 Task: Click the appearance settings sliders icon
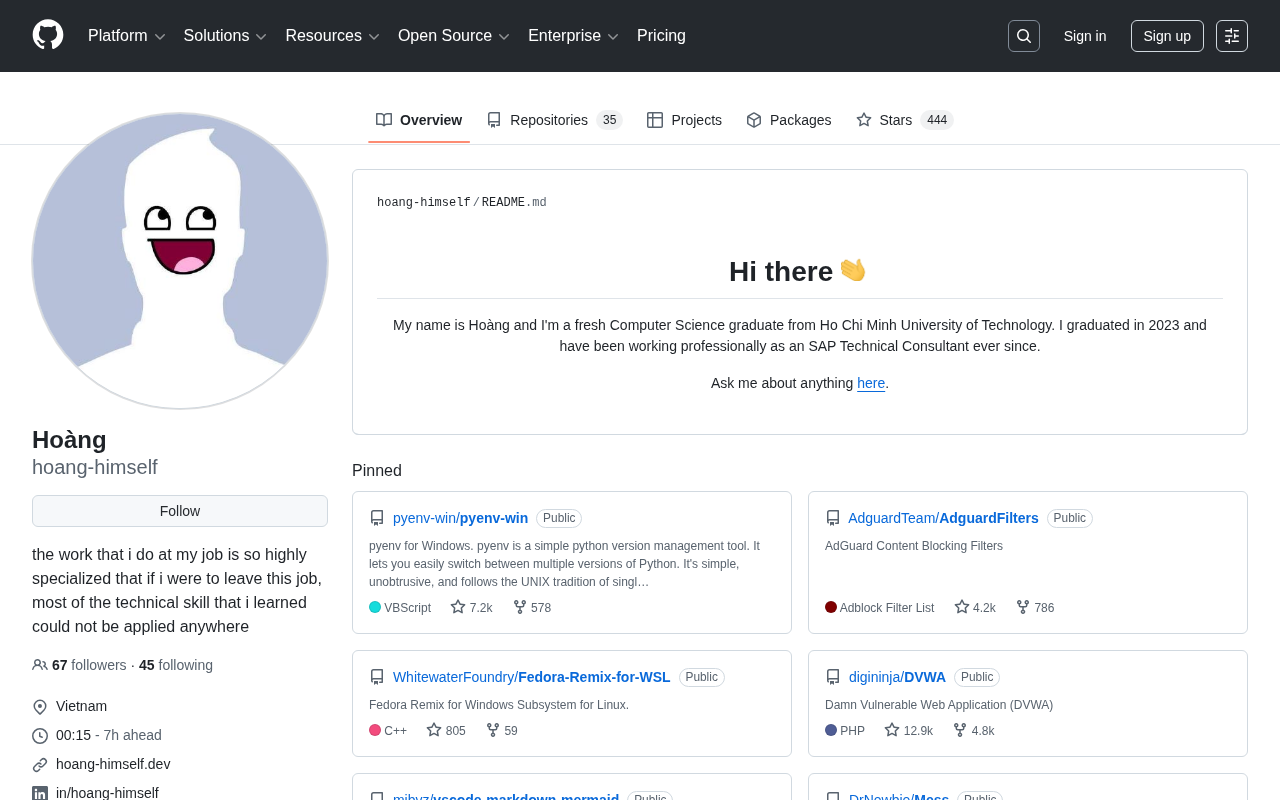(1231, 36)
